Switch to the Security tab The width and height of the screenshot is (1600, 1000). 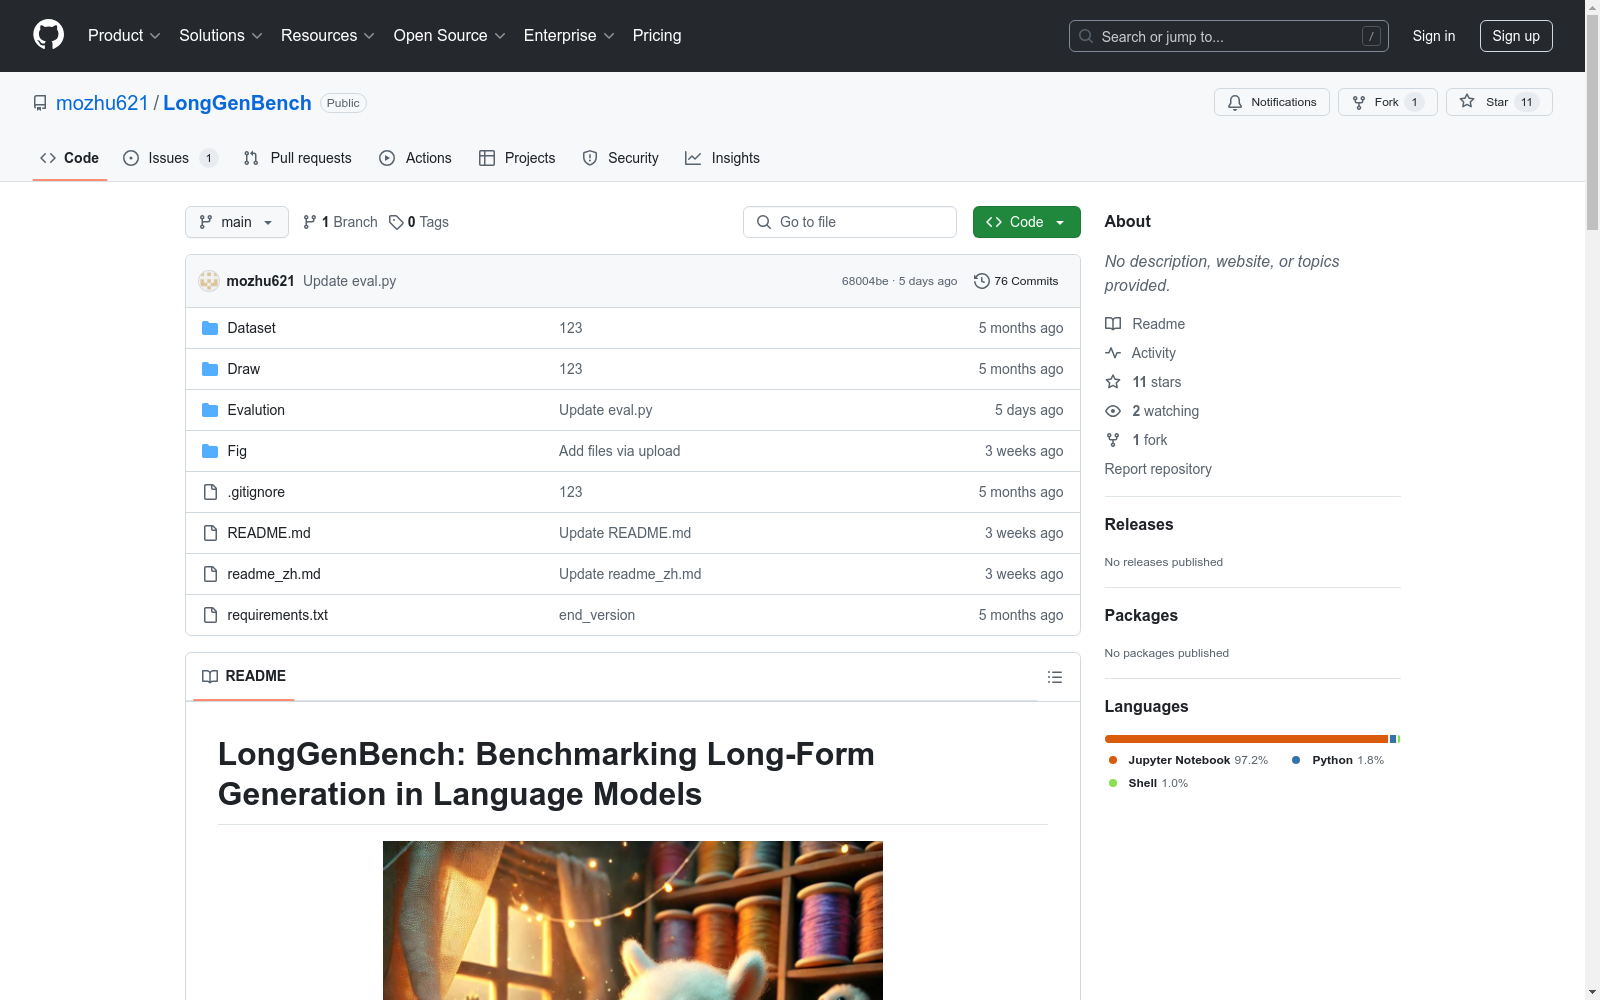(620, 158)
